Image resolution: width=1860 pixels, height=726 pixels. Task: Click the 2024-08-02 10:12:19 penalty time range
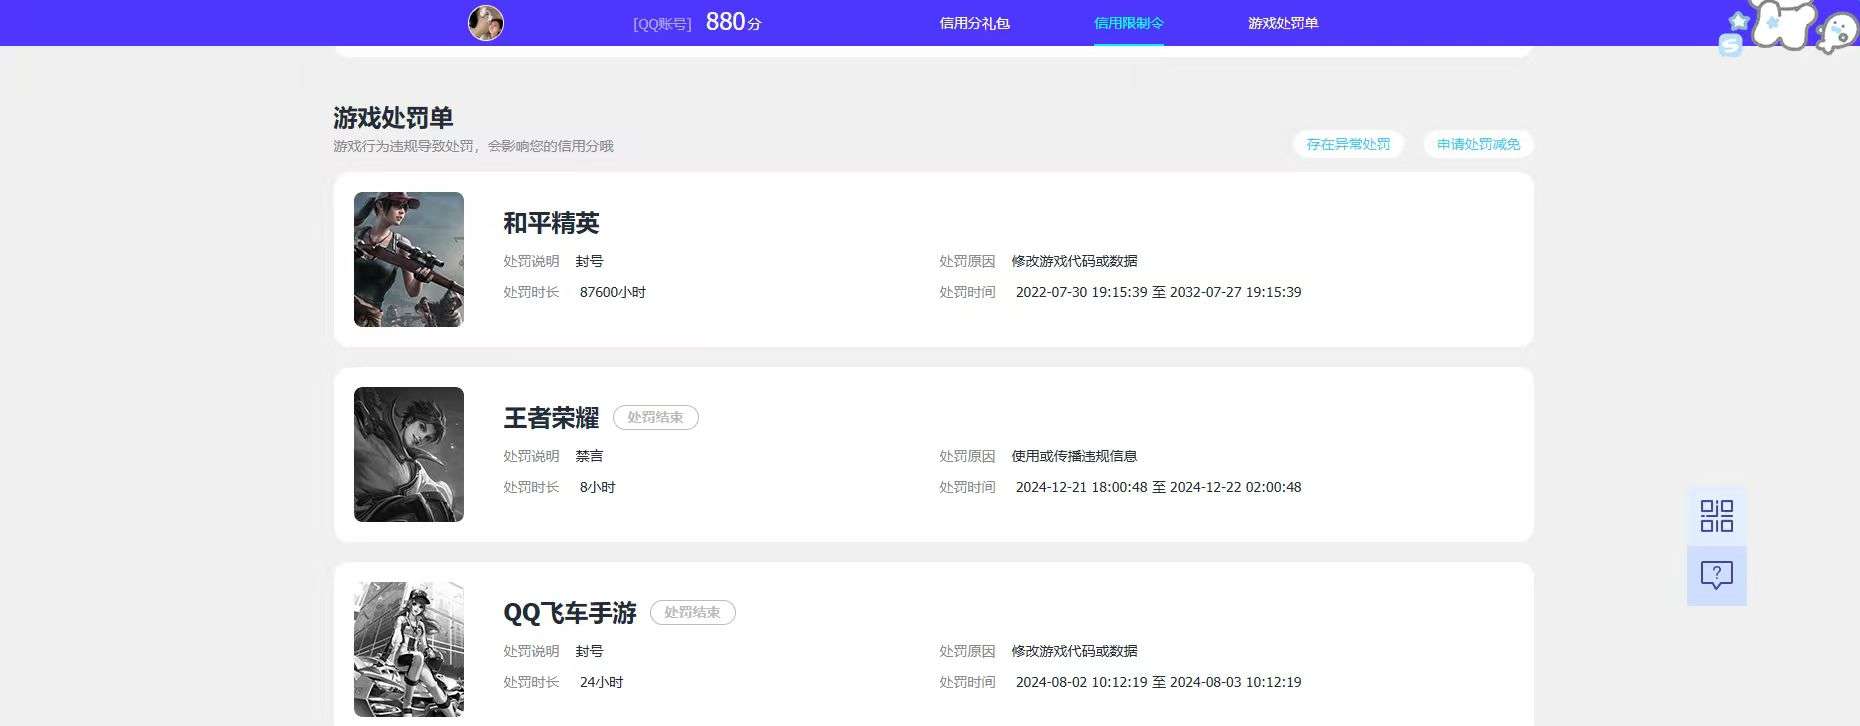[1158, 682]
